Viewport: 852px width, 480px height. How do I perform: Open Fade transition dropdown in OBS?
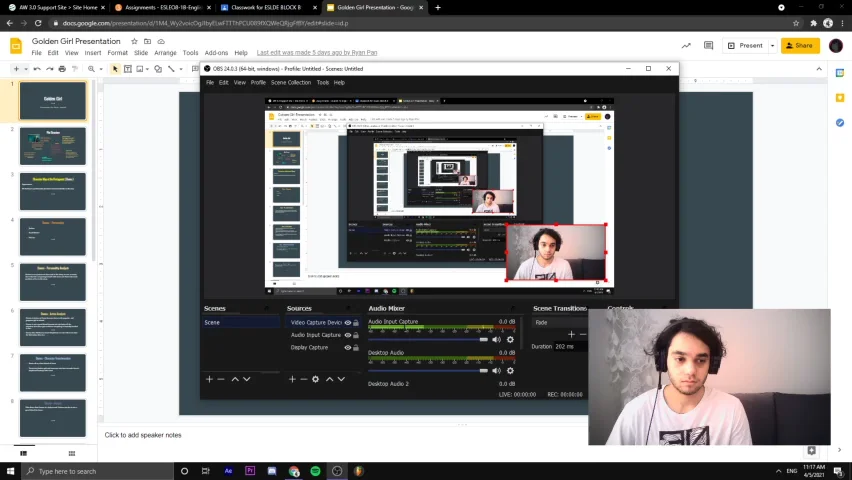click(x=560, y=322)
